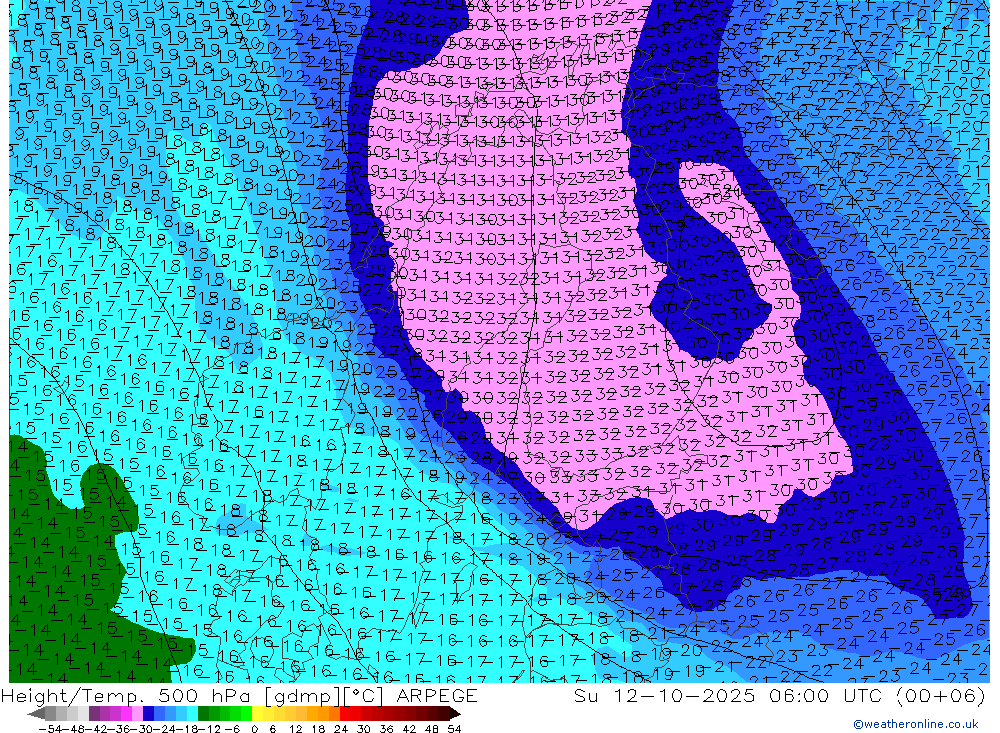Click the 54 legend scale label
This screenshot has height=733, width=1000.
point(454,729)
